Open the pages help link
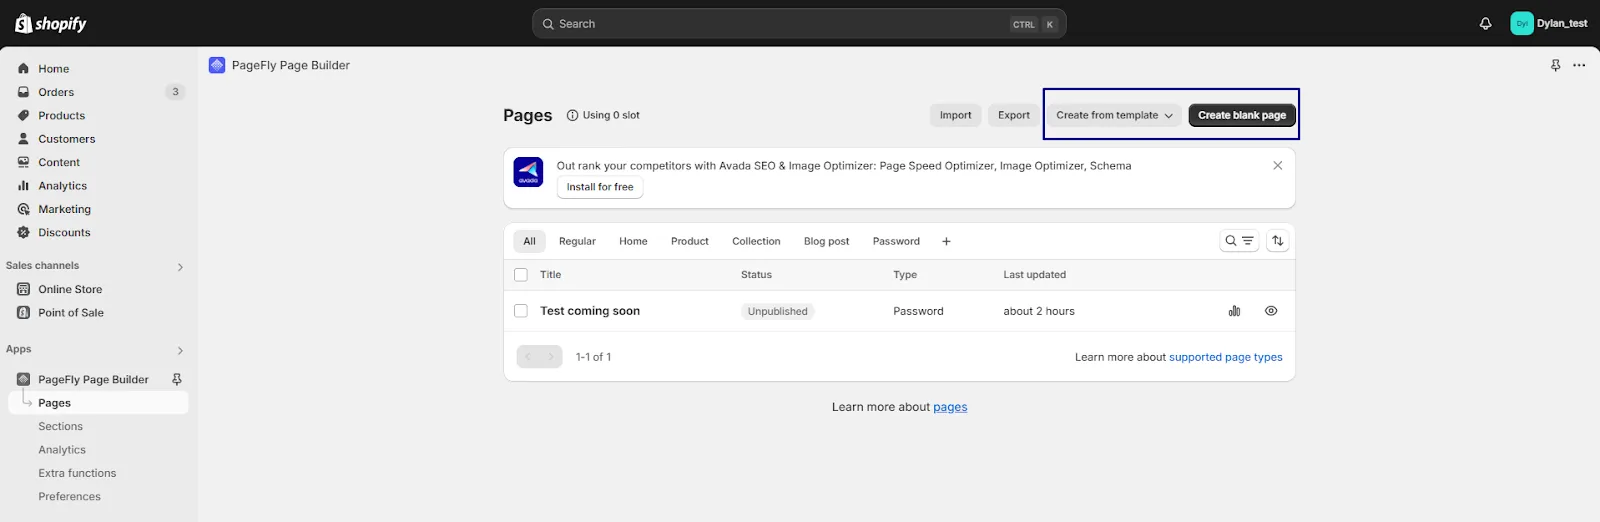The height and width of the screenshot is (522, 1600). 950,407
